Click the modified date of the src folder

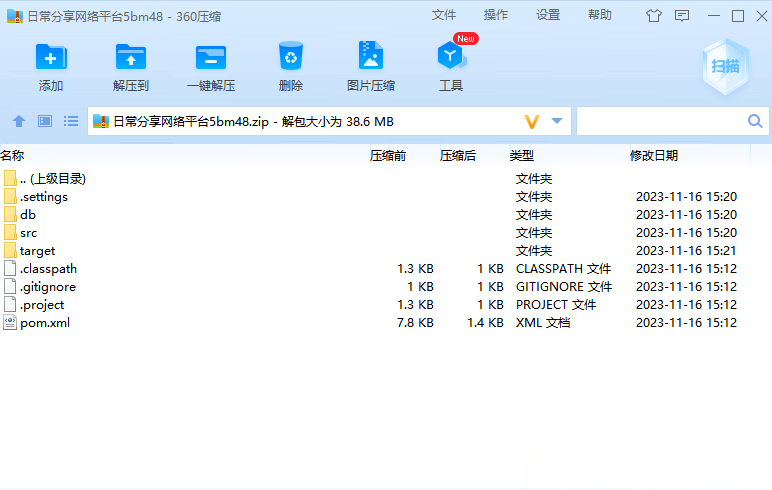(686, 232)
